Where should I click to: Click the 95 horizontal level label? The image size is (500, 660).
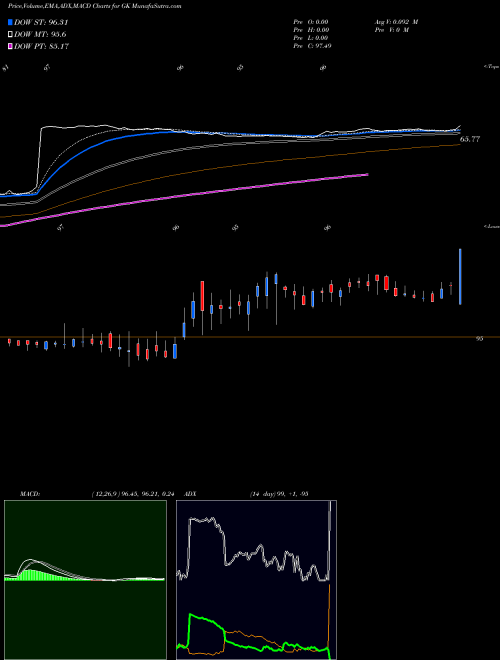[x=479, y=338]
